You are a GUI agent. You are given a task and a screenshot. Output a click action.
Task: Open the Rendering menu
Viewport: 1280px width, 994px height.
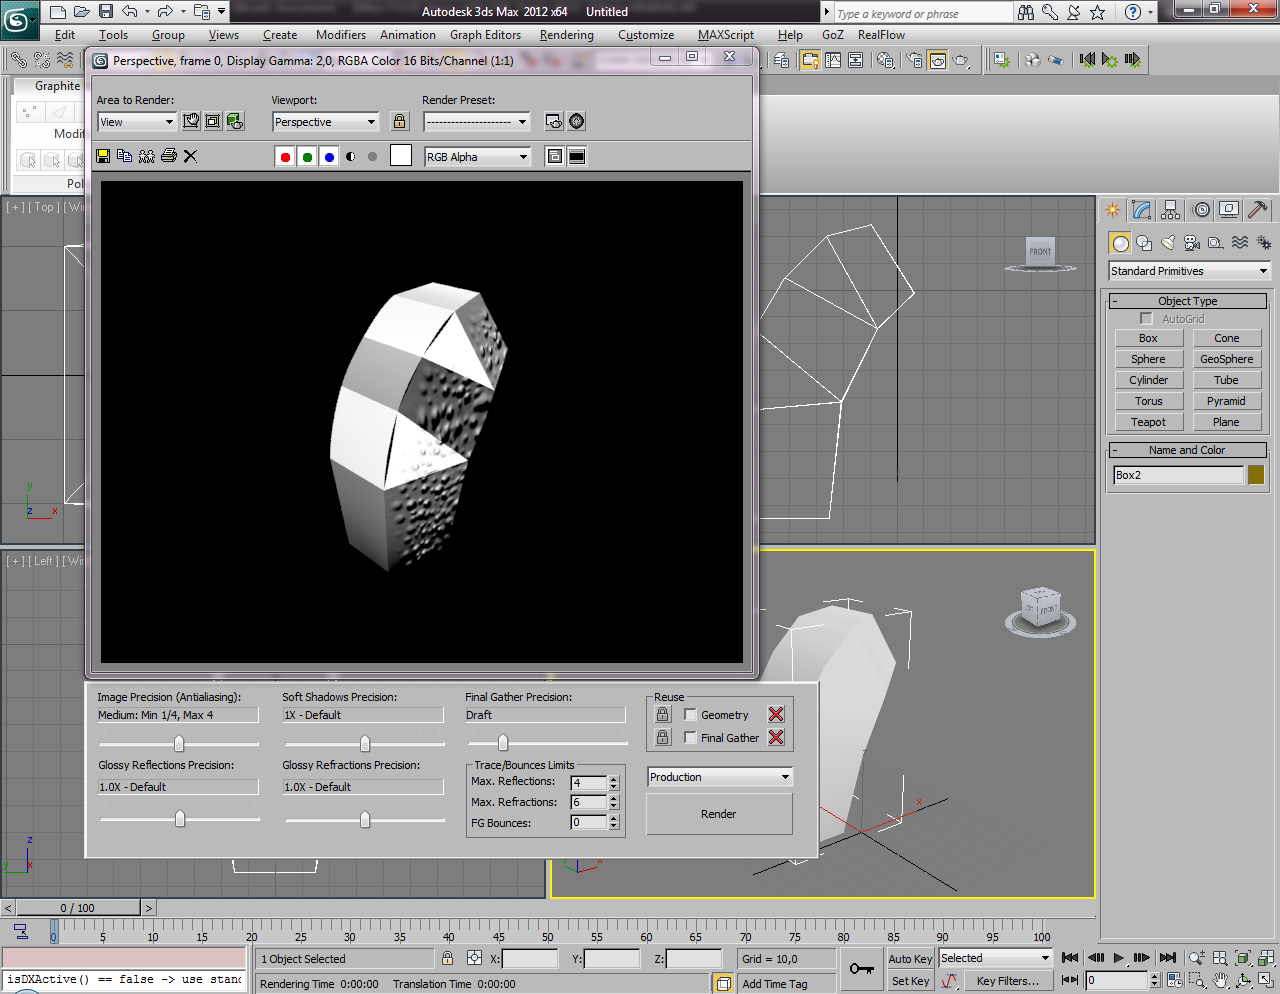click(x=566, y=35)
